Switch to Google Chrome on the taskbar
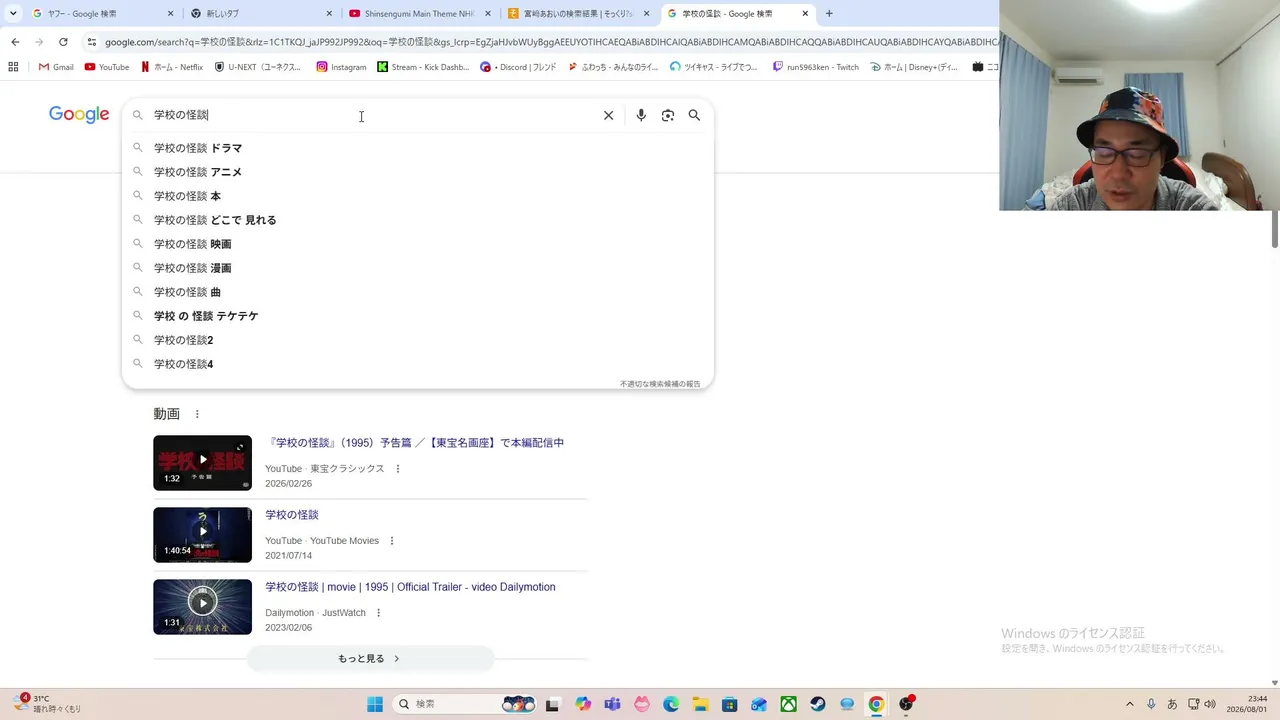Screen dimensions: 1280x720 pos(876,704)
